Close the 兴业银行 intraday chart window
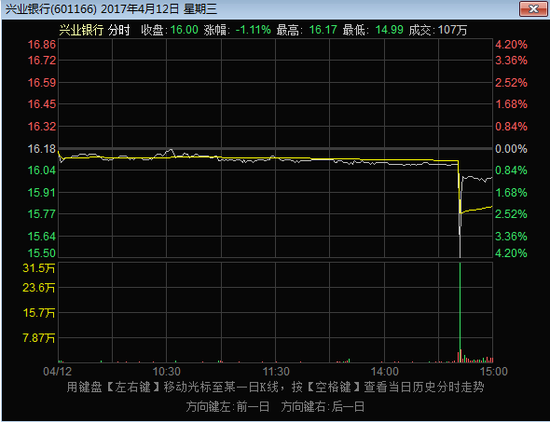550x422 pixels. (x=533, y=9)
